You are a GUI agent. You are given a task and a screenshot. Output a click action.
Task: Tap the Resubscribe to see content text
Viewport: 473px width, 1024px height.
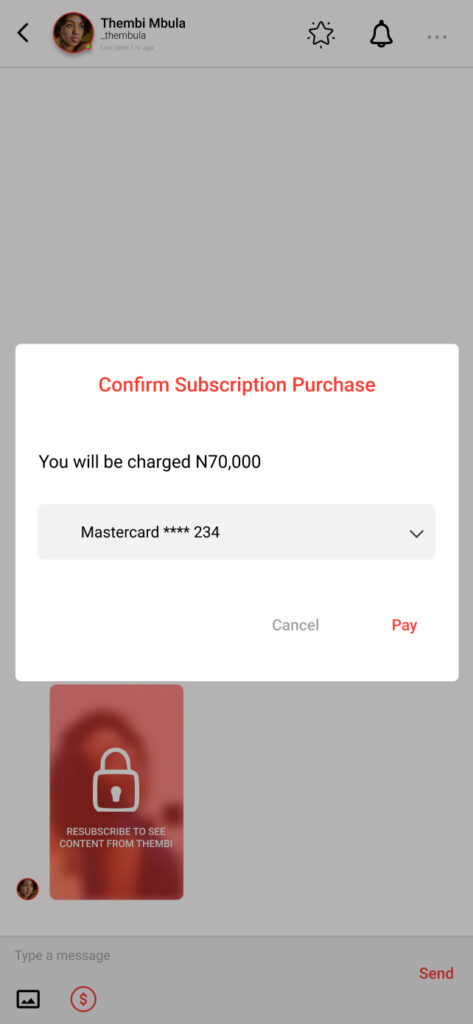pos(116,837)
